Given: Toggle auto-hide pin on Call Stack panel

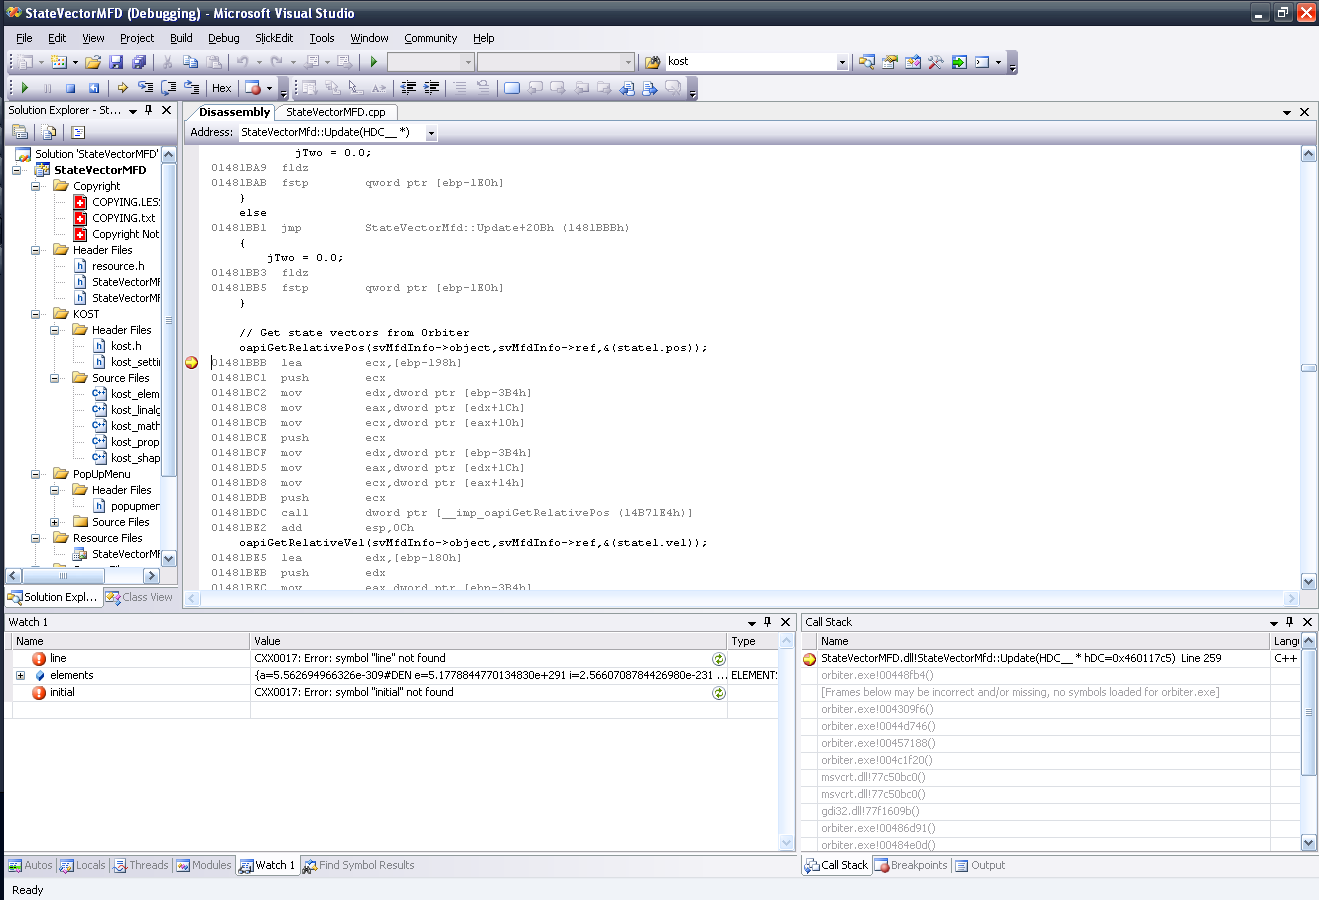Looking at the screenshot, I should [x=1290, y=622].
